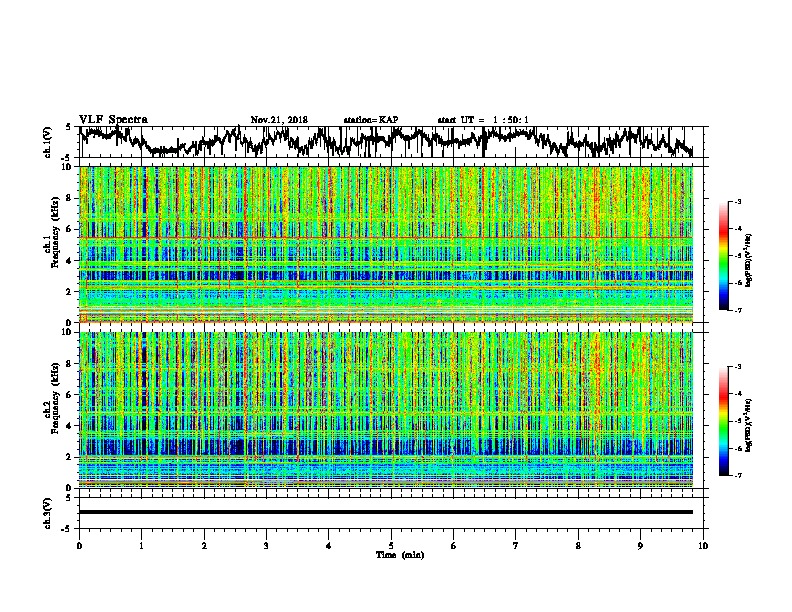Click the ch.2 spectrogram color scale bar
Screen dimensions: 792x612
(723, 421)
